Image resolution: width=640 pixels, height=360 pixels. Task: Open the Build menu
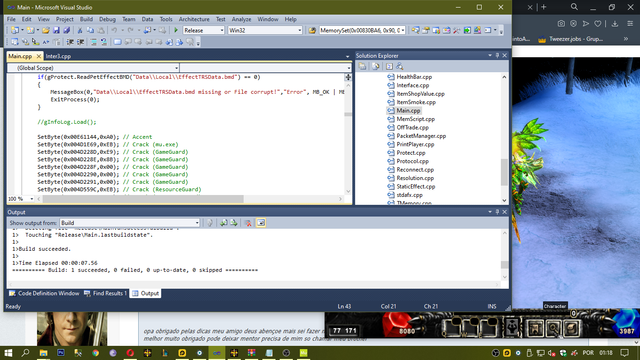tap(86, 19)
